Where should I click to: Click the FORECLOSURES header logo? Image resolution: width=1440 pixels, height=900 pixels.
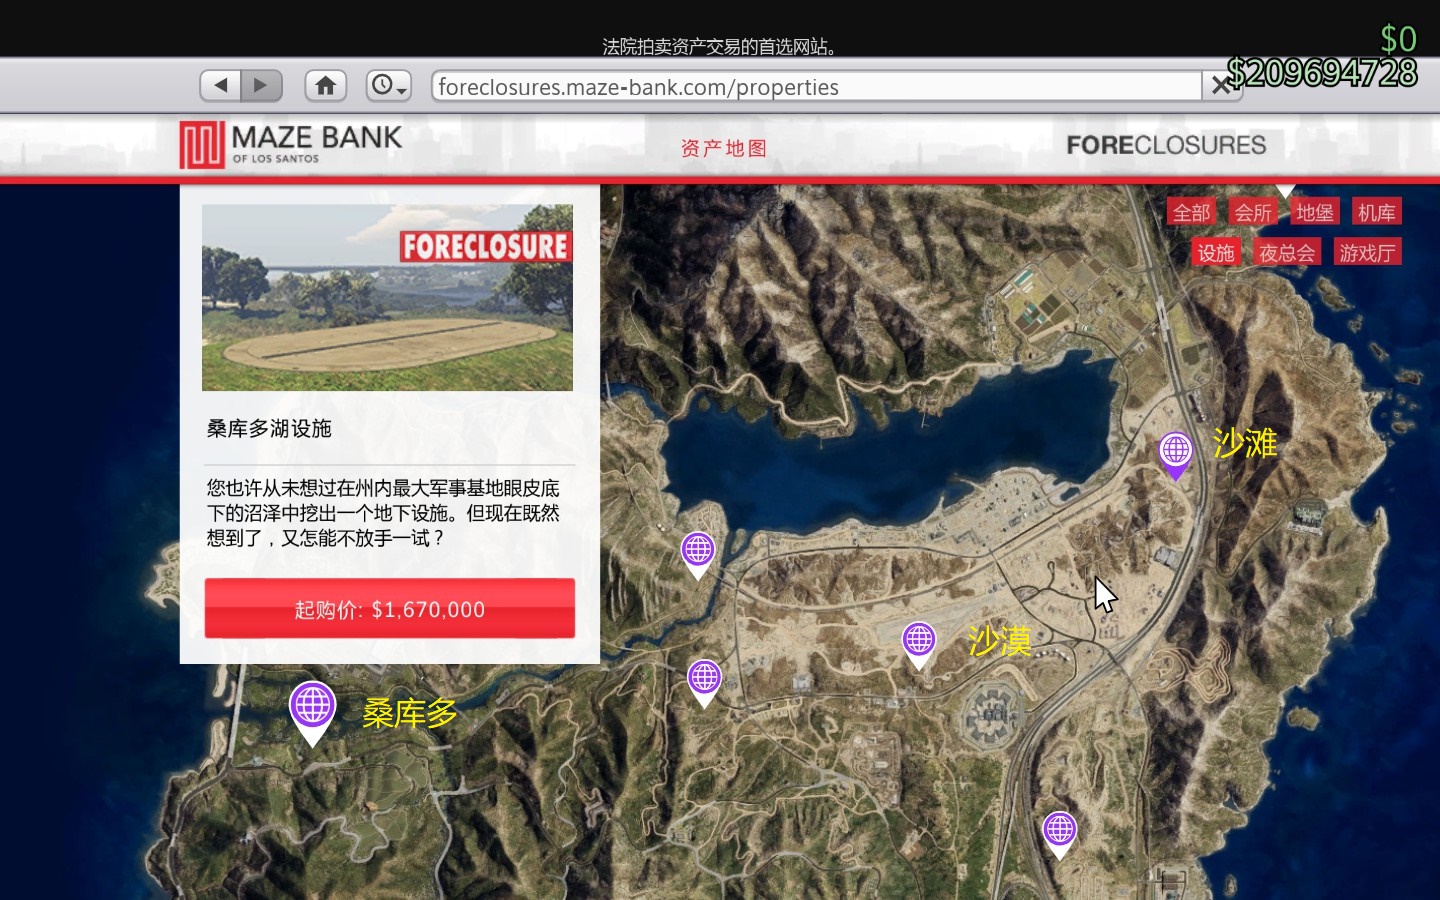(1166, 145)
